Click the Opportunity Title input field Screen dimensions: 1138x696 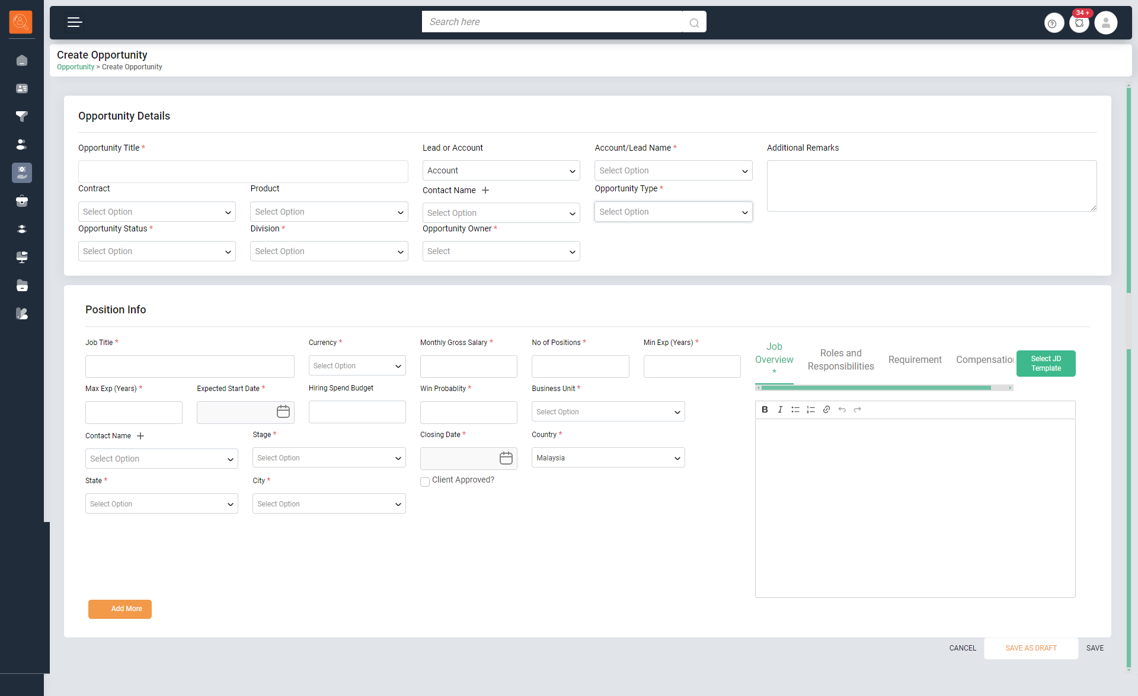click(x=243, y=171)
